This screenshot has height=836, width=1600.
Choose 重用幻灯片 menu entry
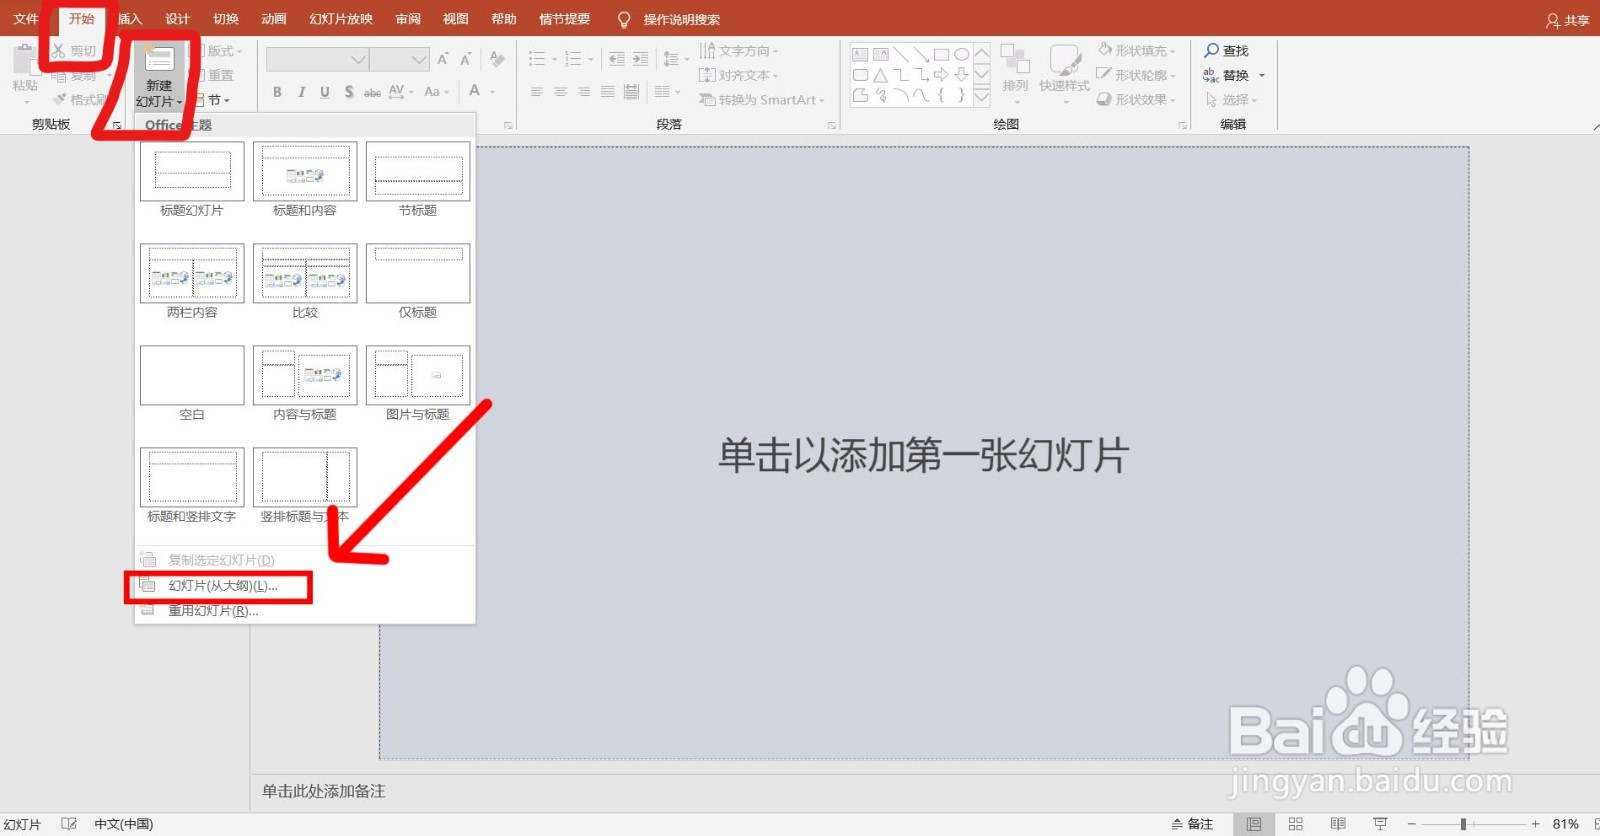click(x=305, y=611)
